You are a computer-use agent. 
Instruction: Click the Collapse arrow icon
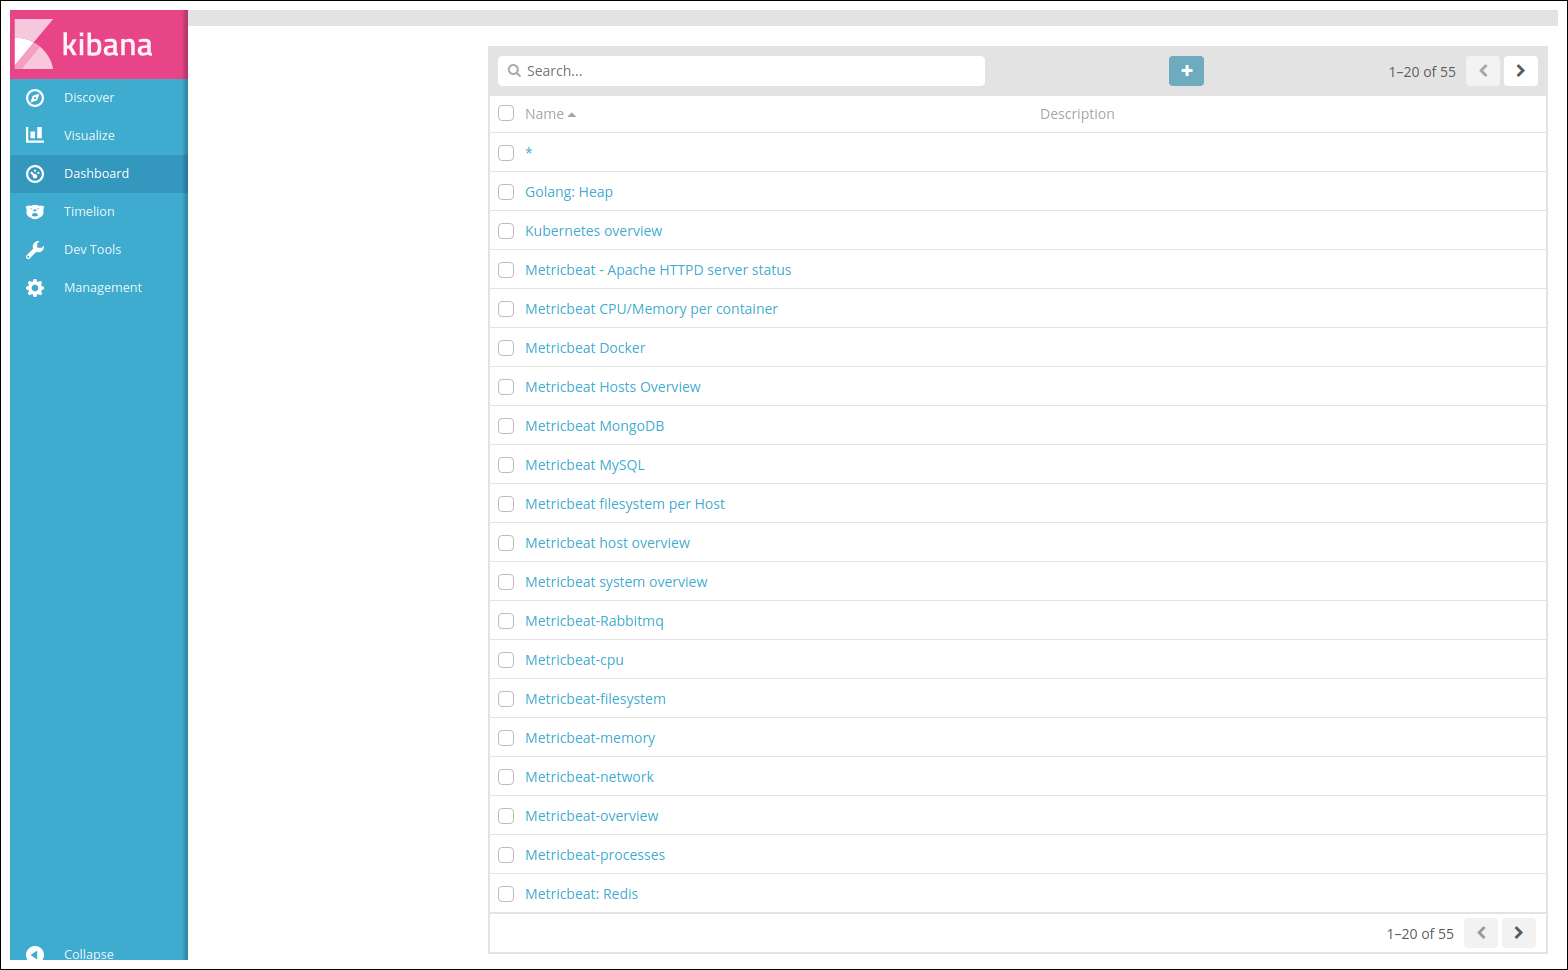coord(35,954)
